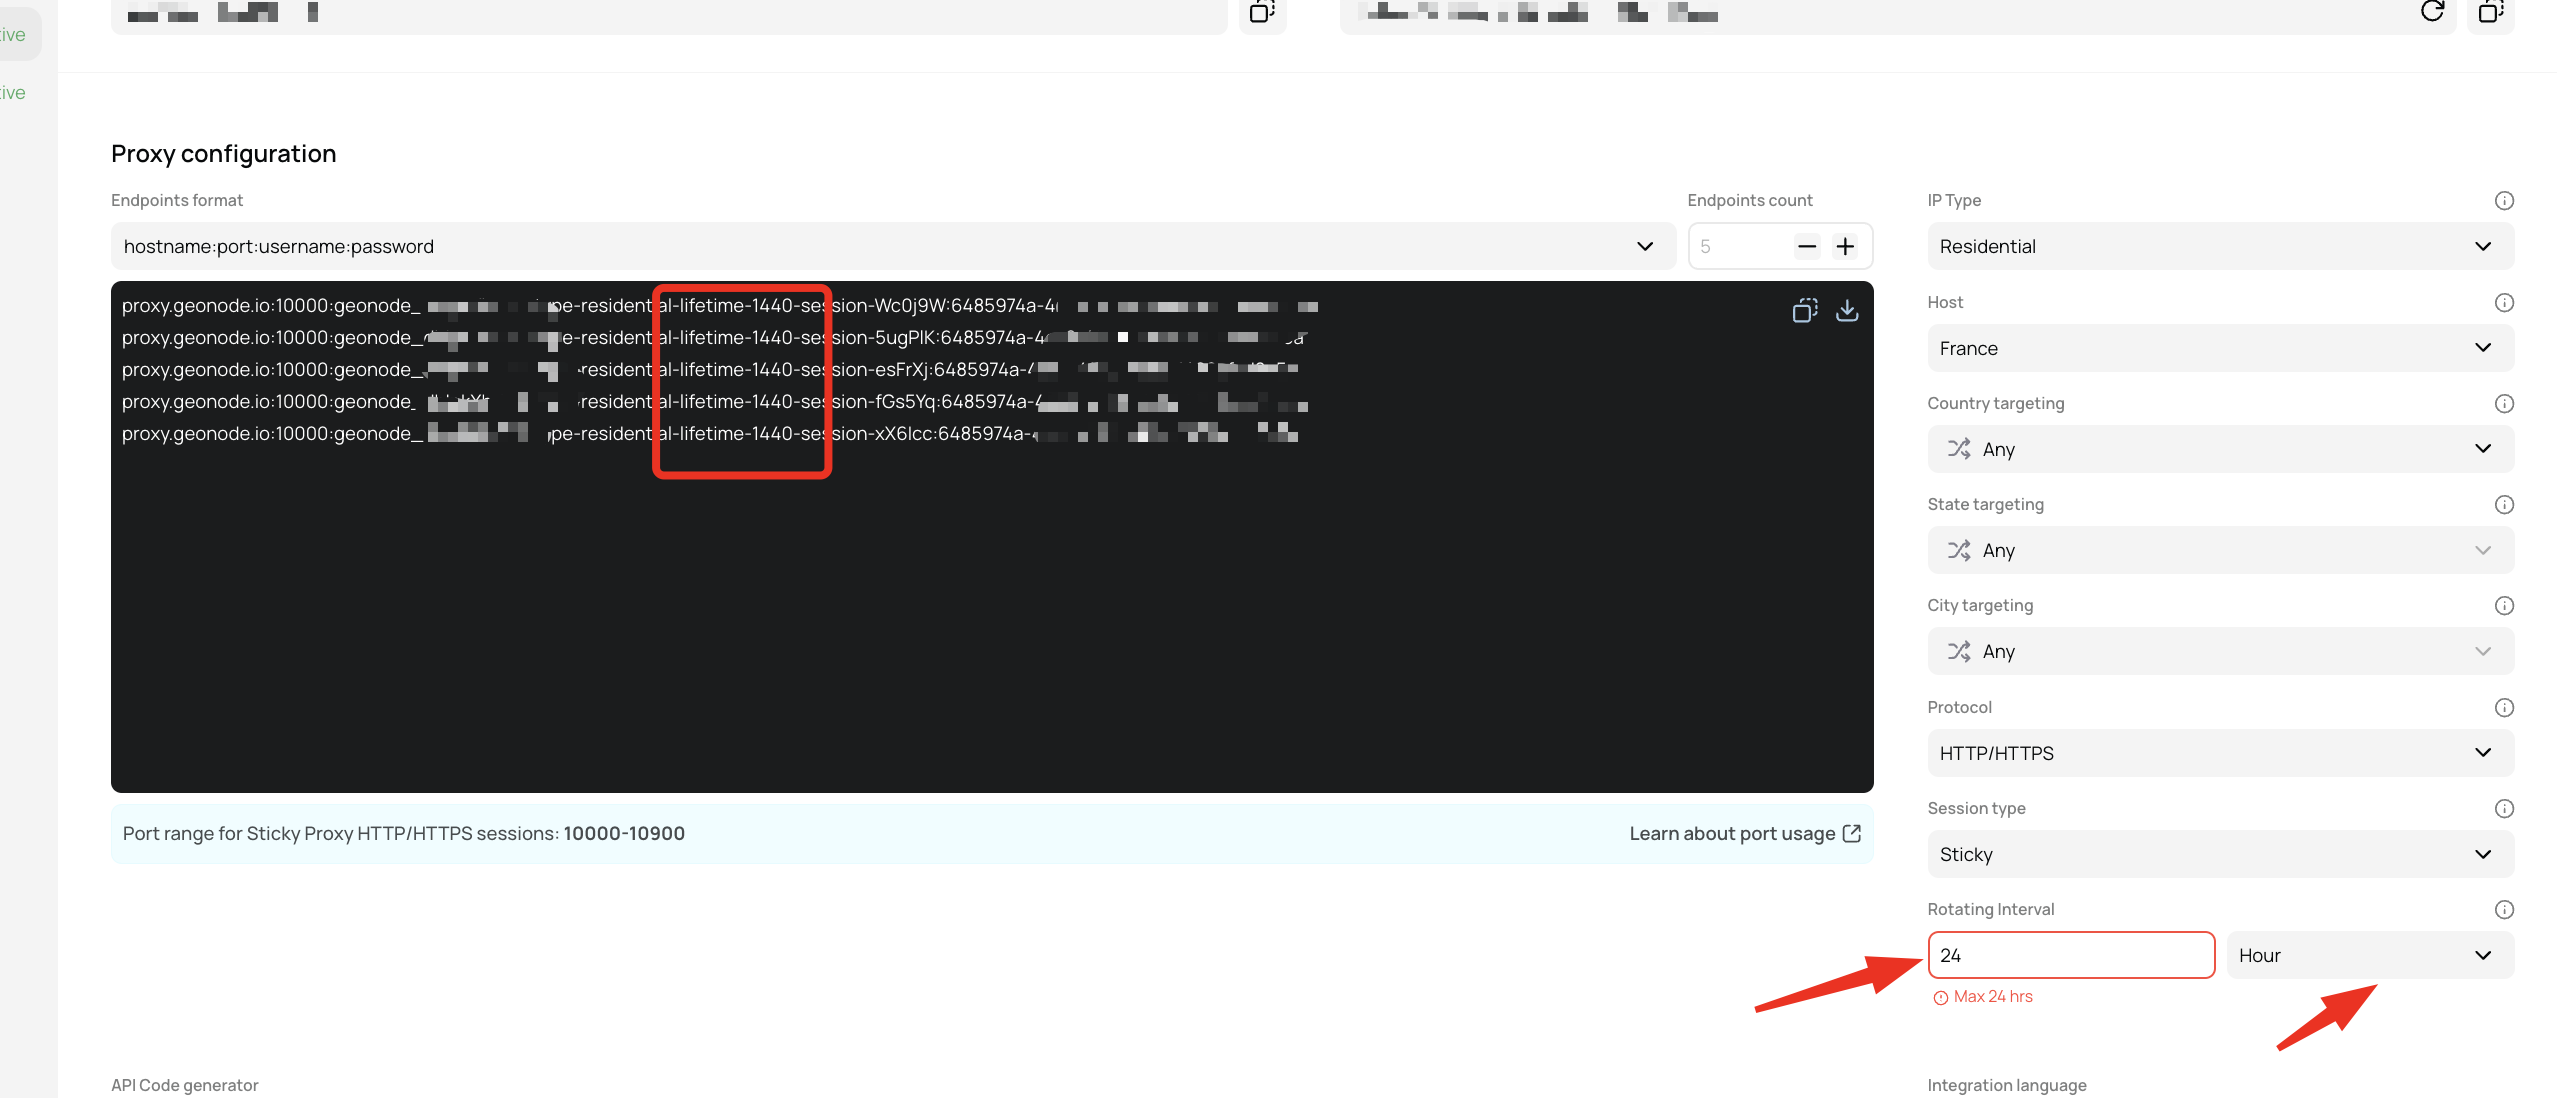Click the Rotating Interval info icon

[2504, 909]
